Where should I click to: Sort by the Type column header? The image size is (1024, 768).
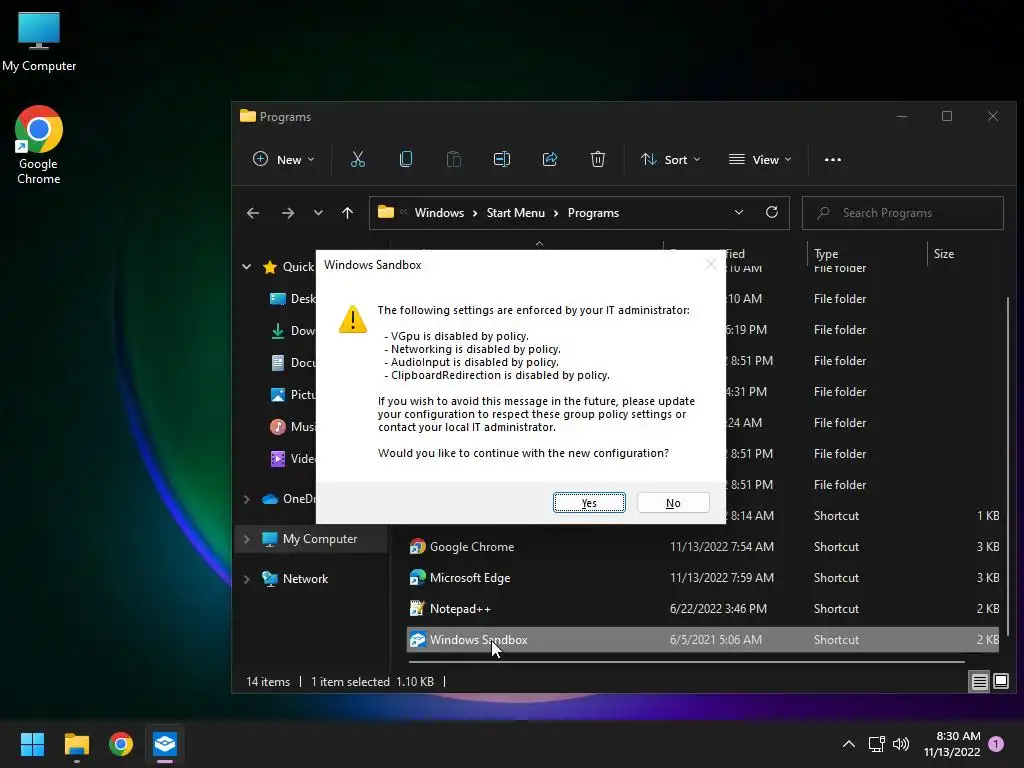[825, 254]
